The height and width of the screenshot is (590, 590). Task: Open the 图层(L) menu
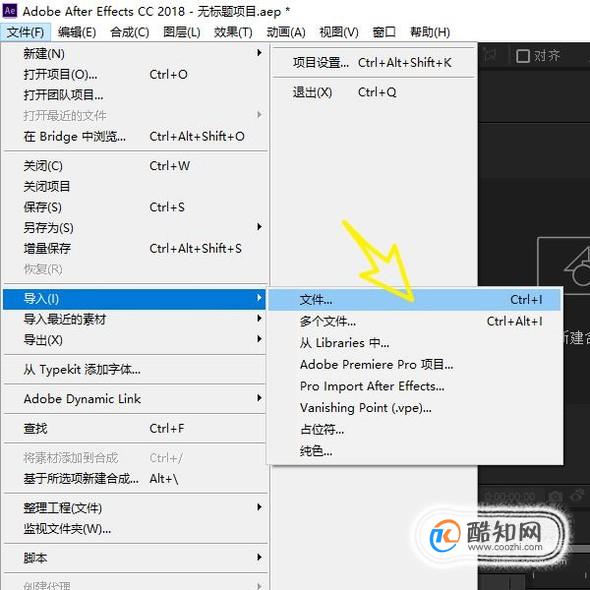point(182,32)
